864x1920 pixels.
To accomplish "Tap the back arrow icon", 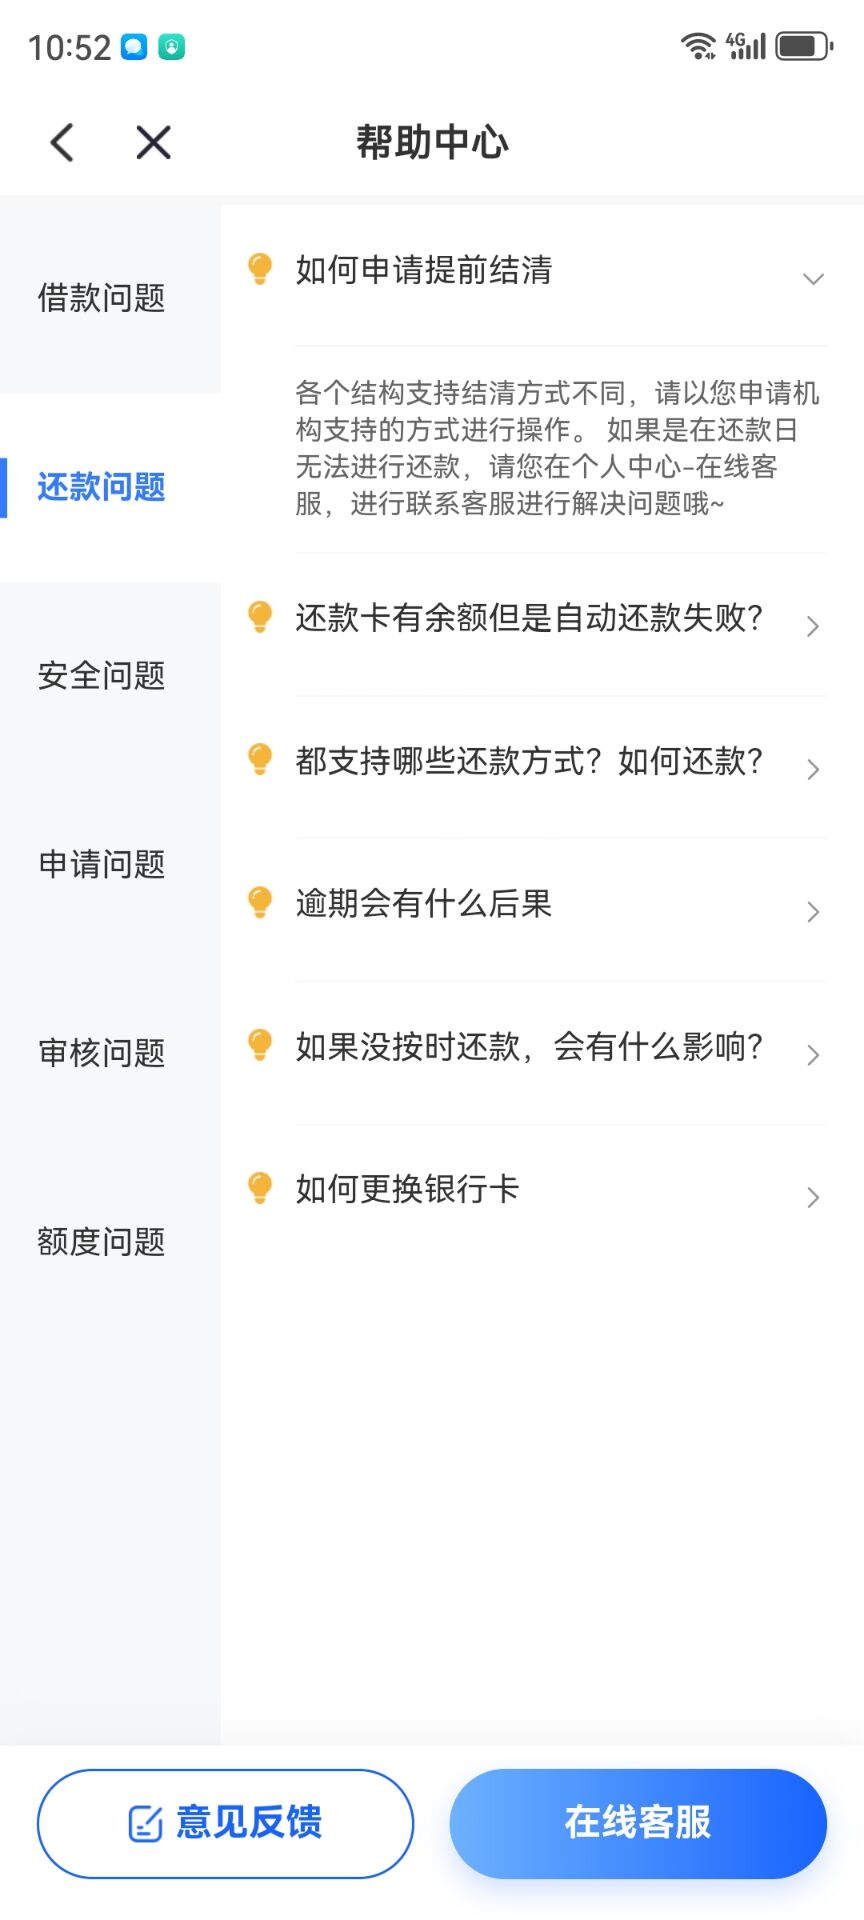I will tap(62, 142).
